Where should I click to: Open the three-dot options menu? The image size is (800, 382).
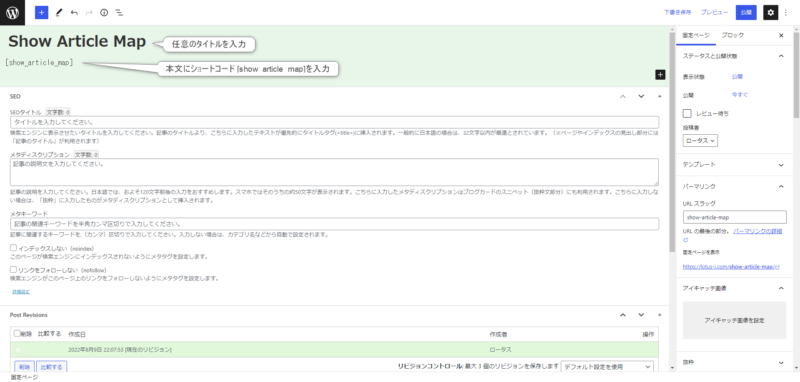click(x=786, y=12)
